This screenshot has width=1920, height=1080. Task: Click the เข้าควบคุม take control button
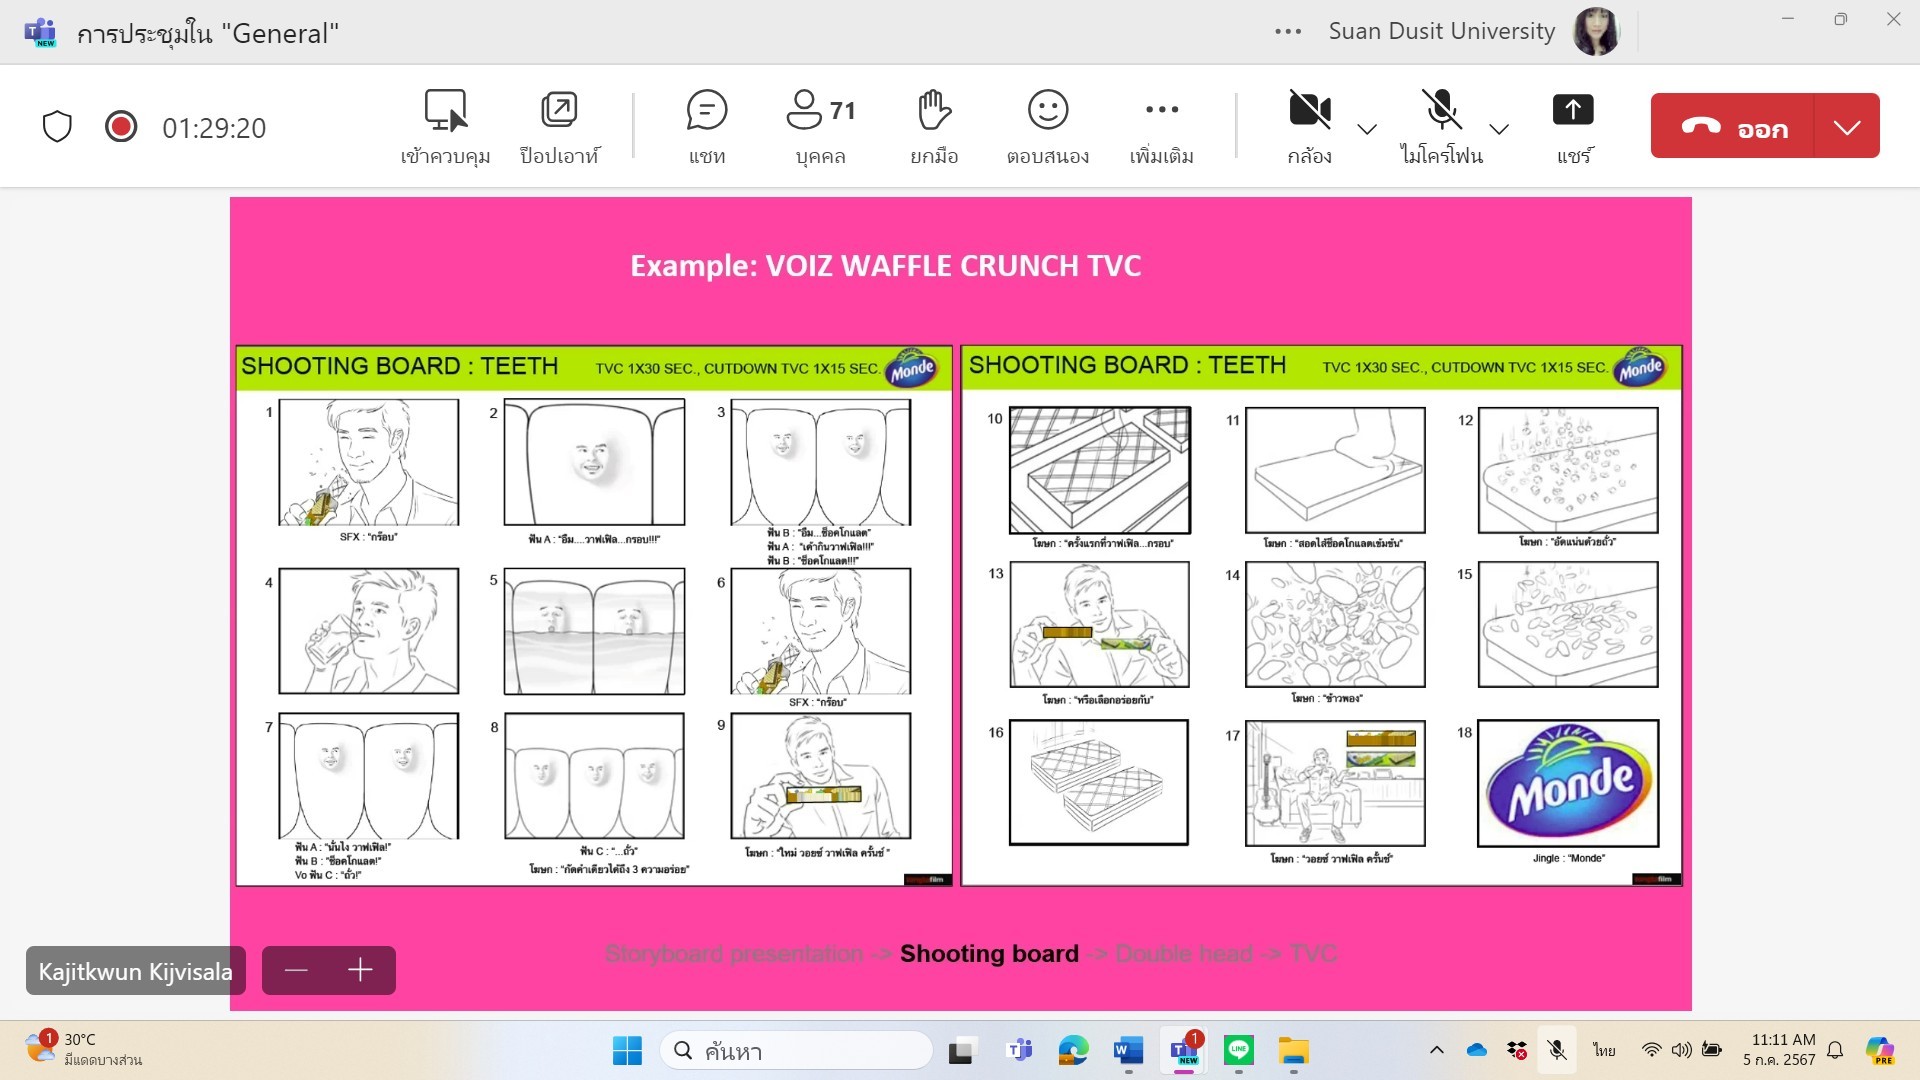[445, 127]
